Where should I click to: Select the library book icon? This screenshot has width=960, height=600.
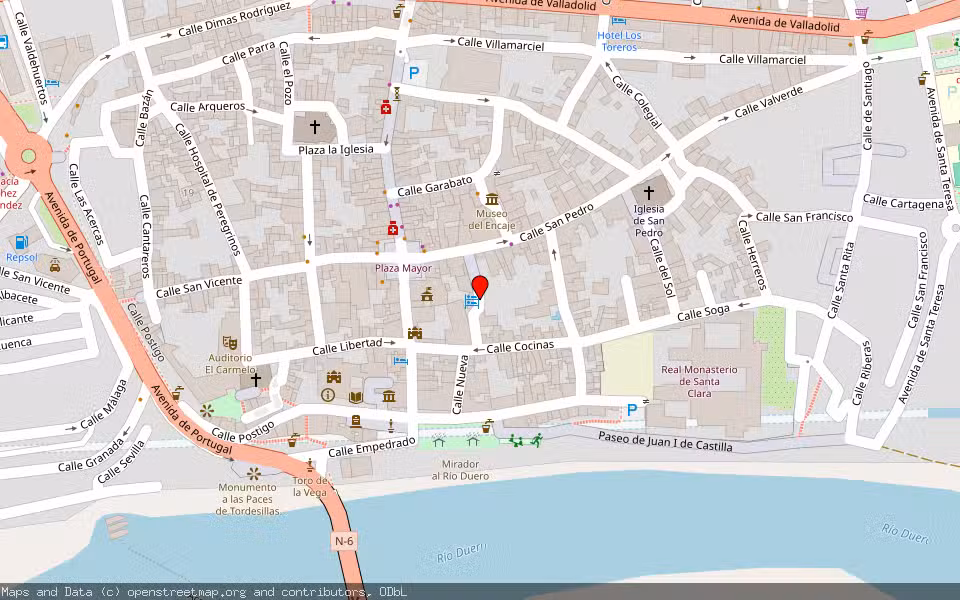[x=355, y=396]
